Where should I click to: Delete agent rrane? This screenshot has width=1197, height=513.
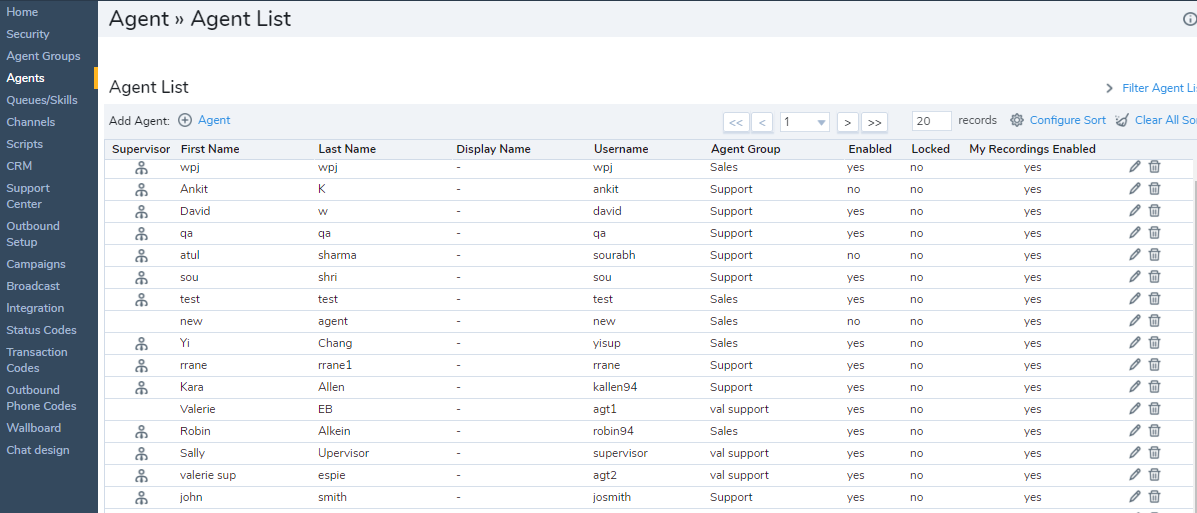click(1154, 365)
